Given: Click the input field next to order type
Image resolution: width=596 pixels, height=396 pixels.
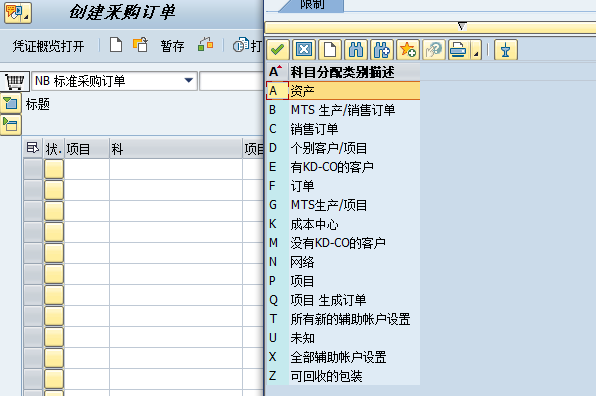Looking at the screenshot, I should pyautogui.click(x=231, y=81).
